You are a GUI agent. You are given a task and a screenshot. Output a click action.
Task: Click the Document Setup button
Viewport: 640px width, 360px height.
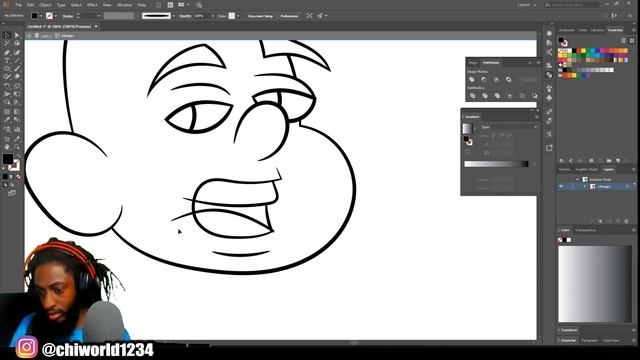[x=260, y=16]
